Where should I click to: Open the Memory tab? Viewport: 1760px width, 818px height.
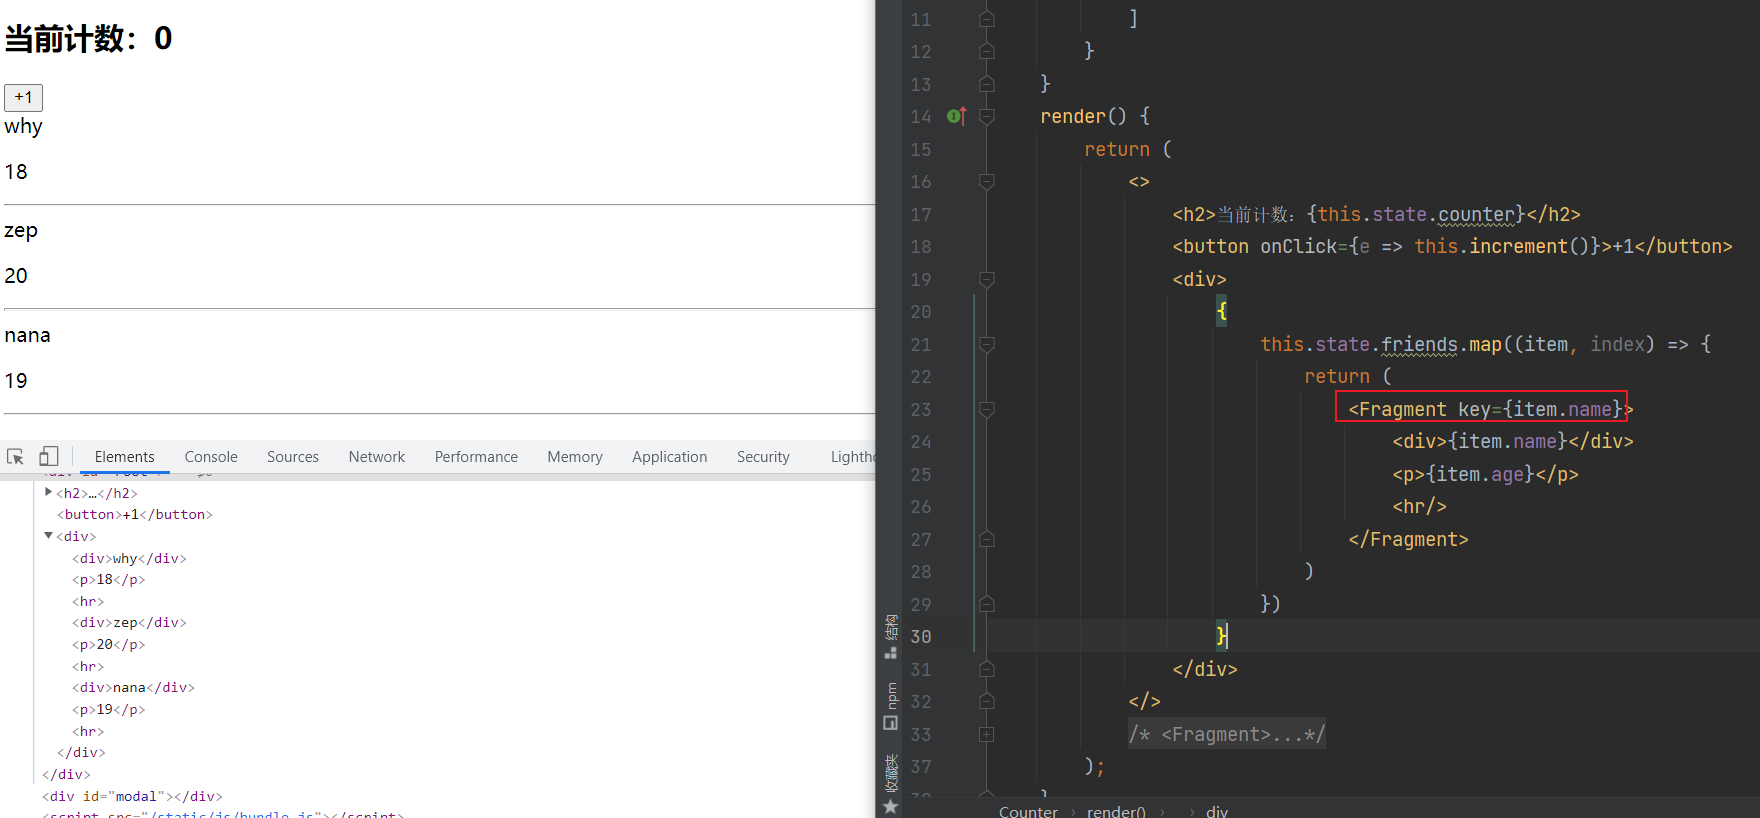(575, 457)
